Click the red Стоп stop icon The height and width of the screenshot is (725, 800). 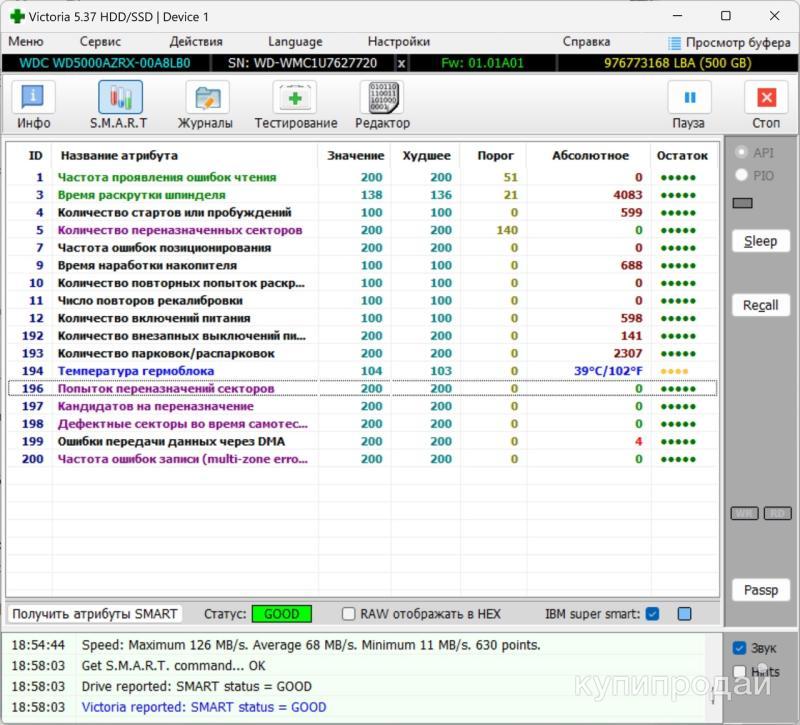pos(766,98)
